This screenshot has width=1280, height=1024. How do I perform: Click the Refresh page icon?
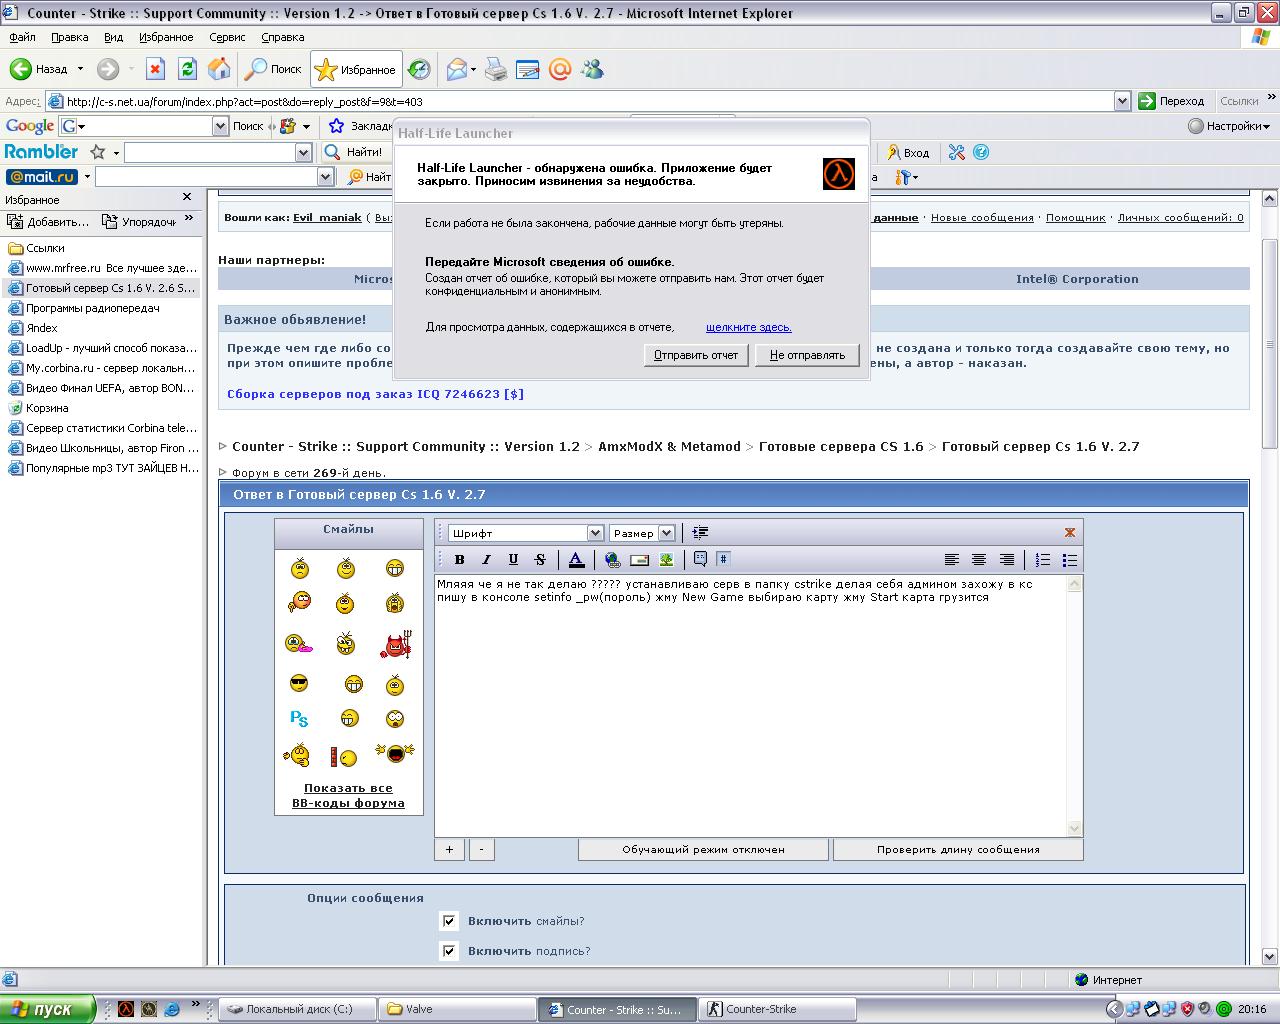[x=187, y=69]
